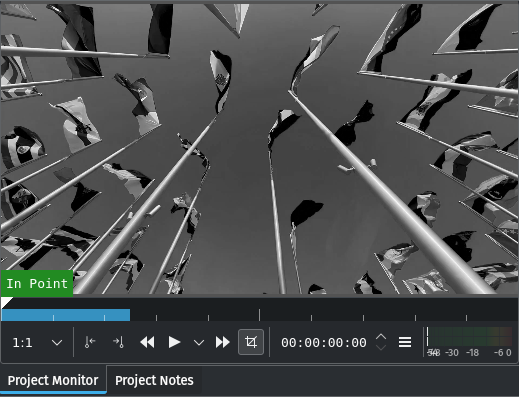519x397 pixels.
Task: Fast forward with the double-right arrow
Action: [x=223, y=342]
